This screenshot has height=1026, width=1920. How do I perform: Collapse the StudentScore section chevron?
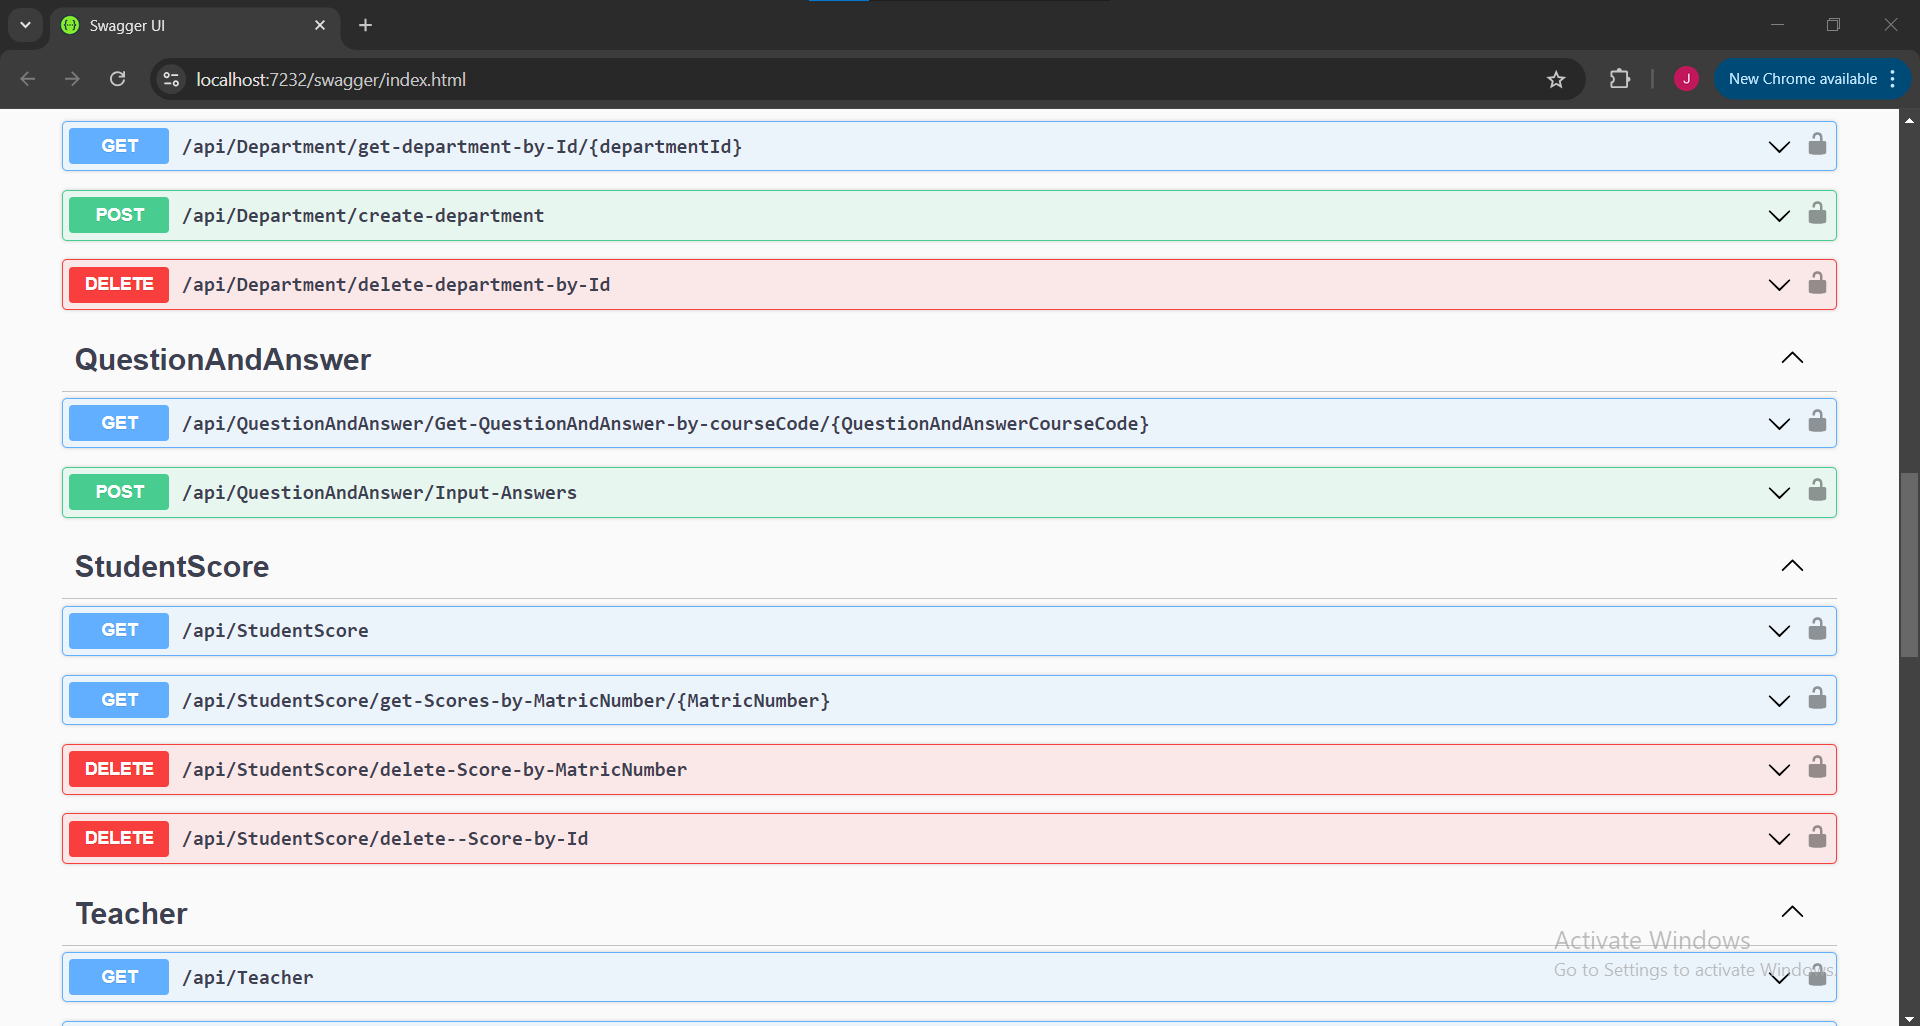point(1791,566)
